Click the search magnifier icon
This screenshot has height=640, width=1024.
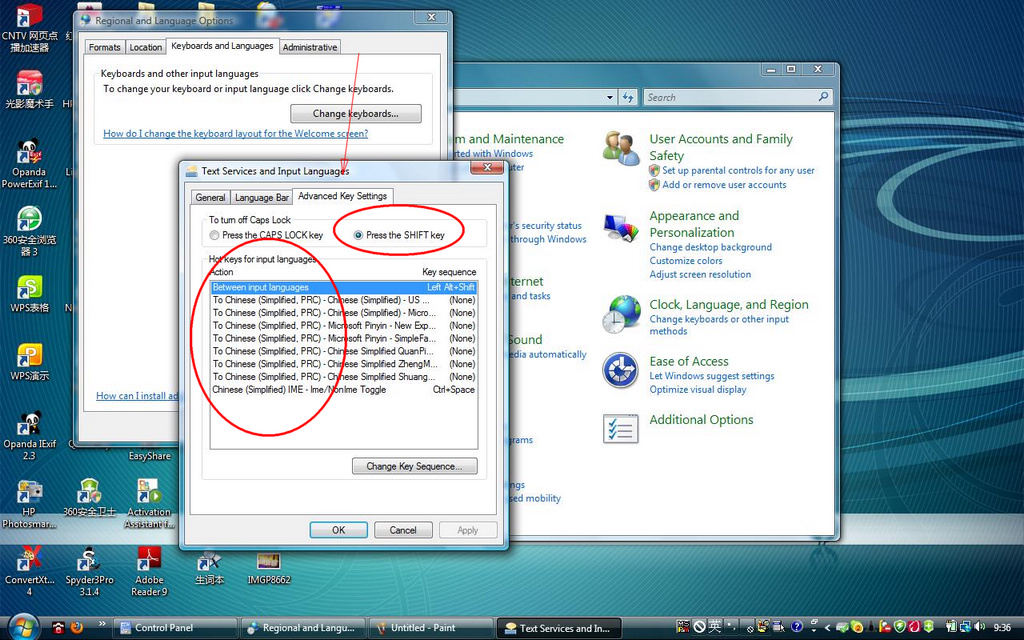824,97
